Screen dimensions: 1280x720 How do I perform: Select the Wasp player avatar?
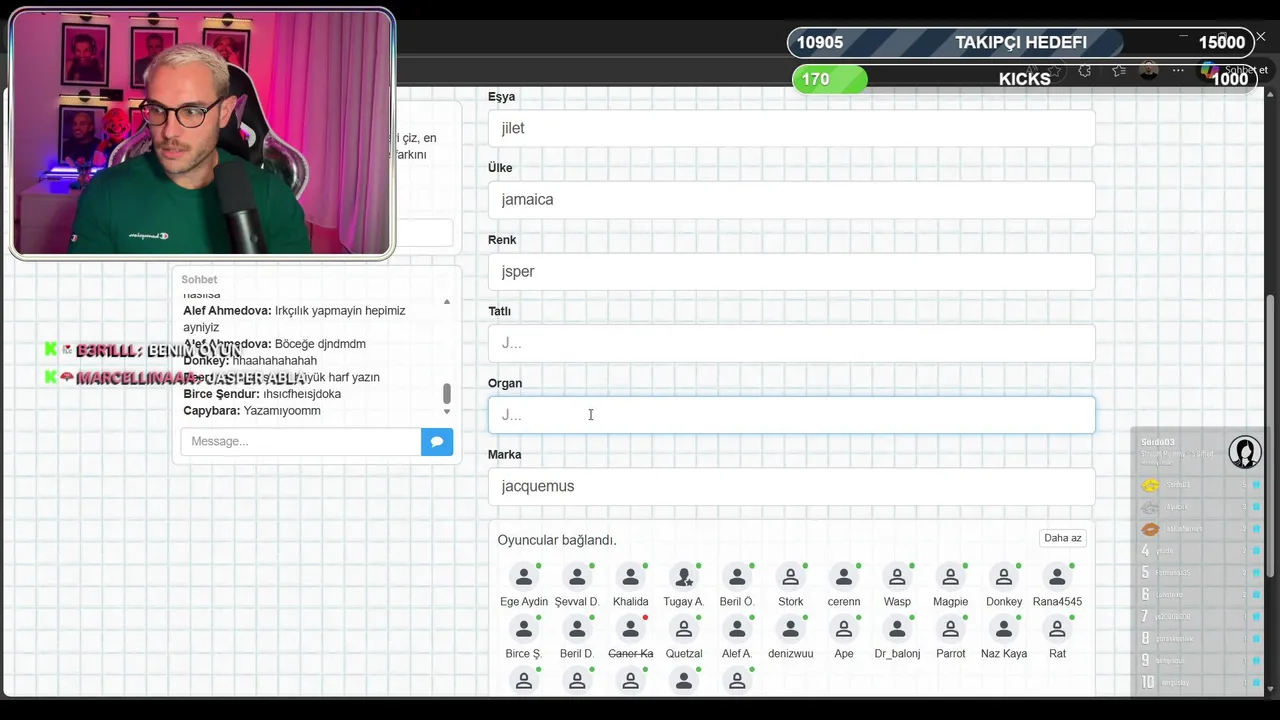897,576
